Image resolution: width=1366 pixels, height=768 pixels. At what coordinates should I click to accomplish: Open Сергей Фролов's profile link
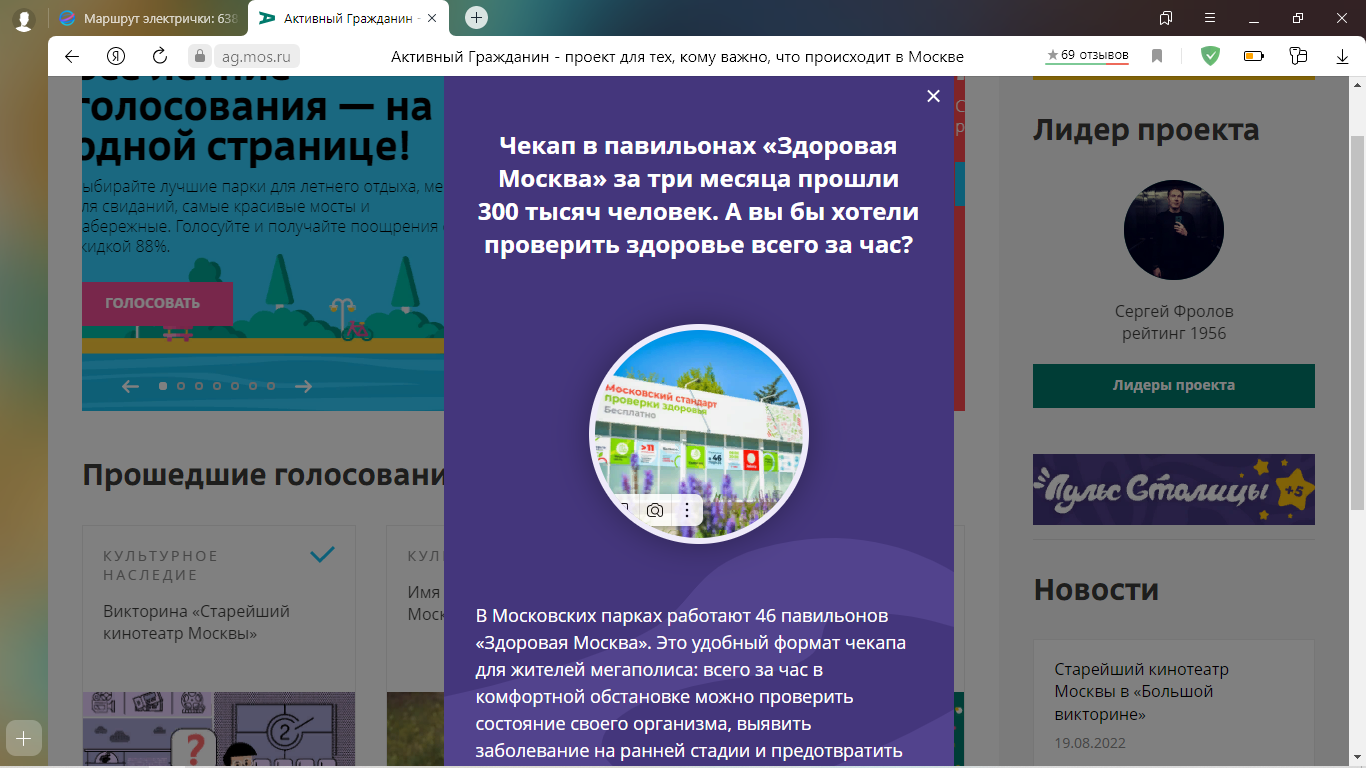pos(1174,311)
